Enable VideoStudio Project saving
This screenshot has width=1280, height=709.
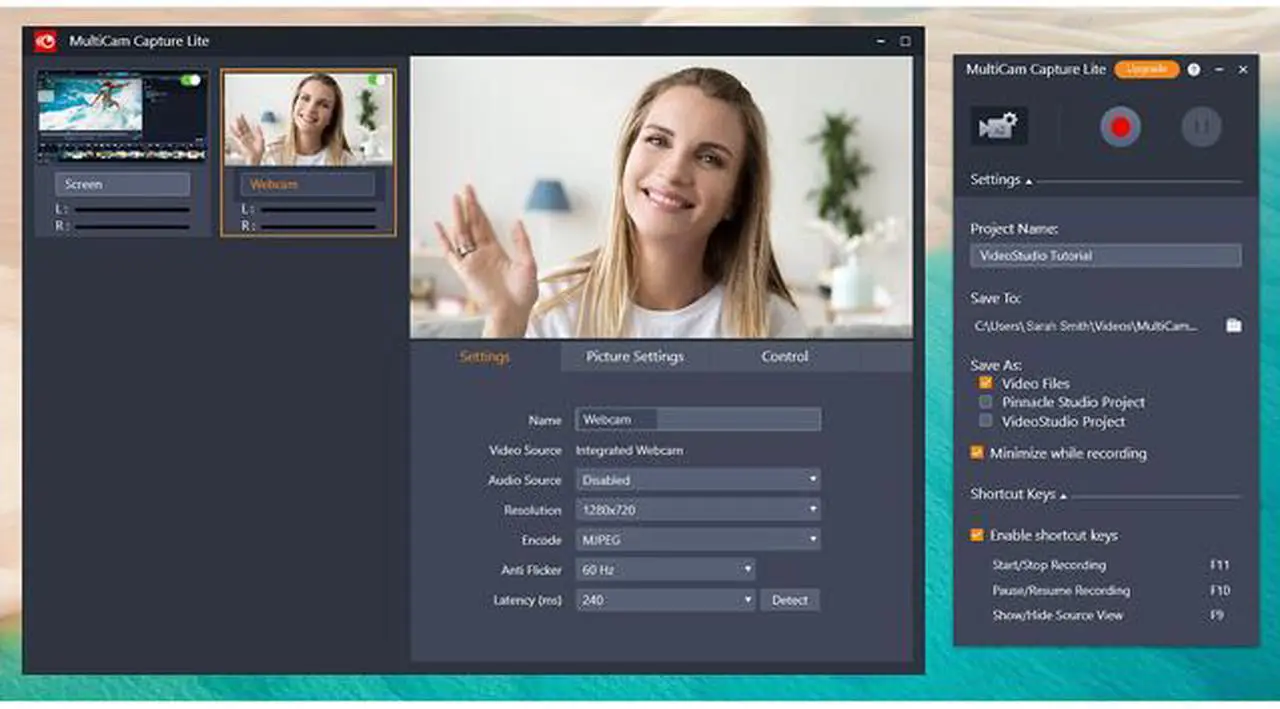coord(986,421)
